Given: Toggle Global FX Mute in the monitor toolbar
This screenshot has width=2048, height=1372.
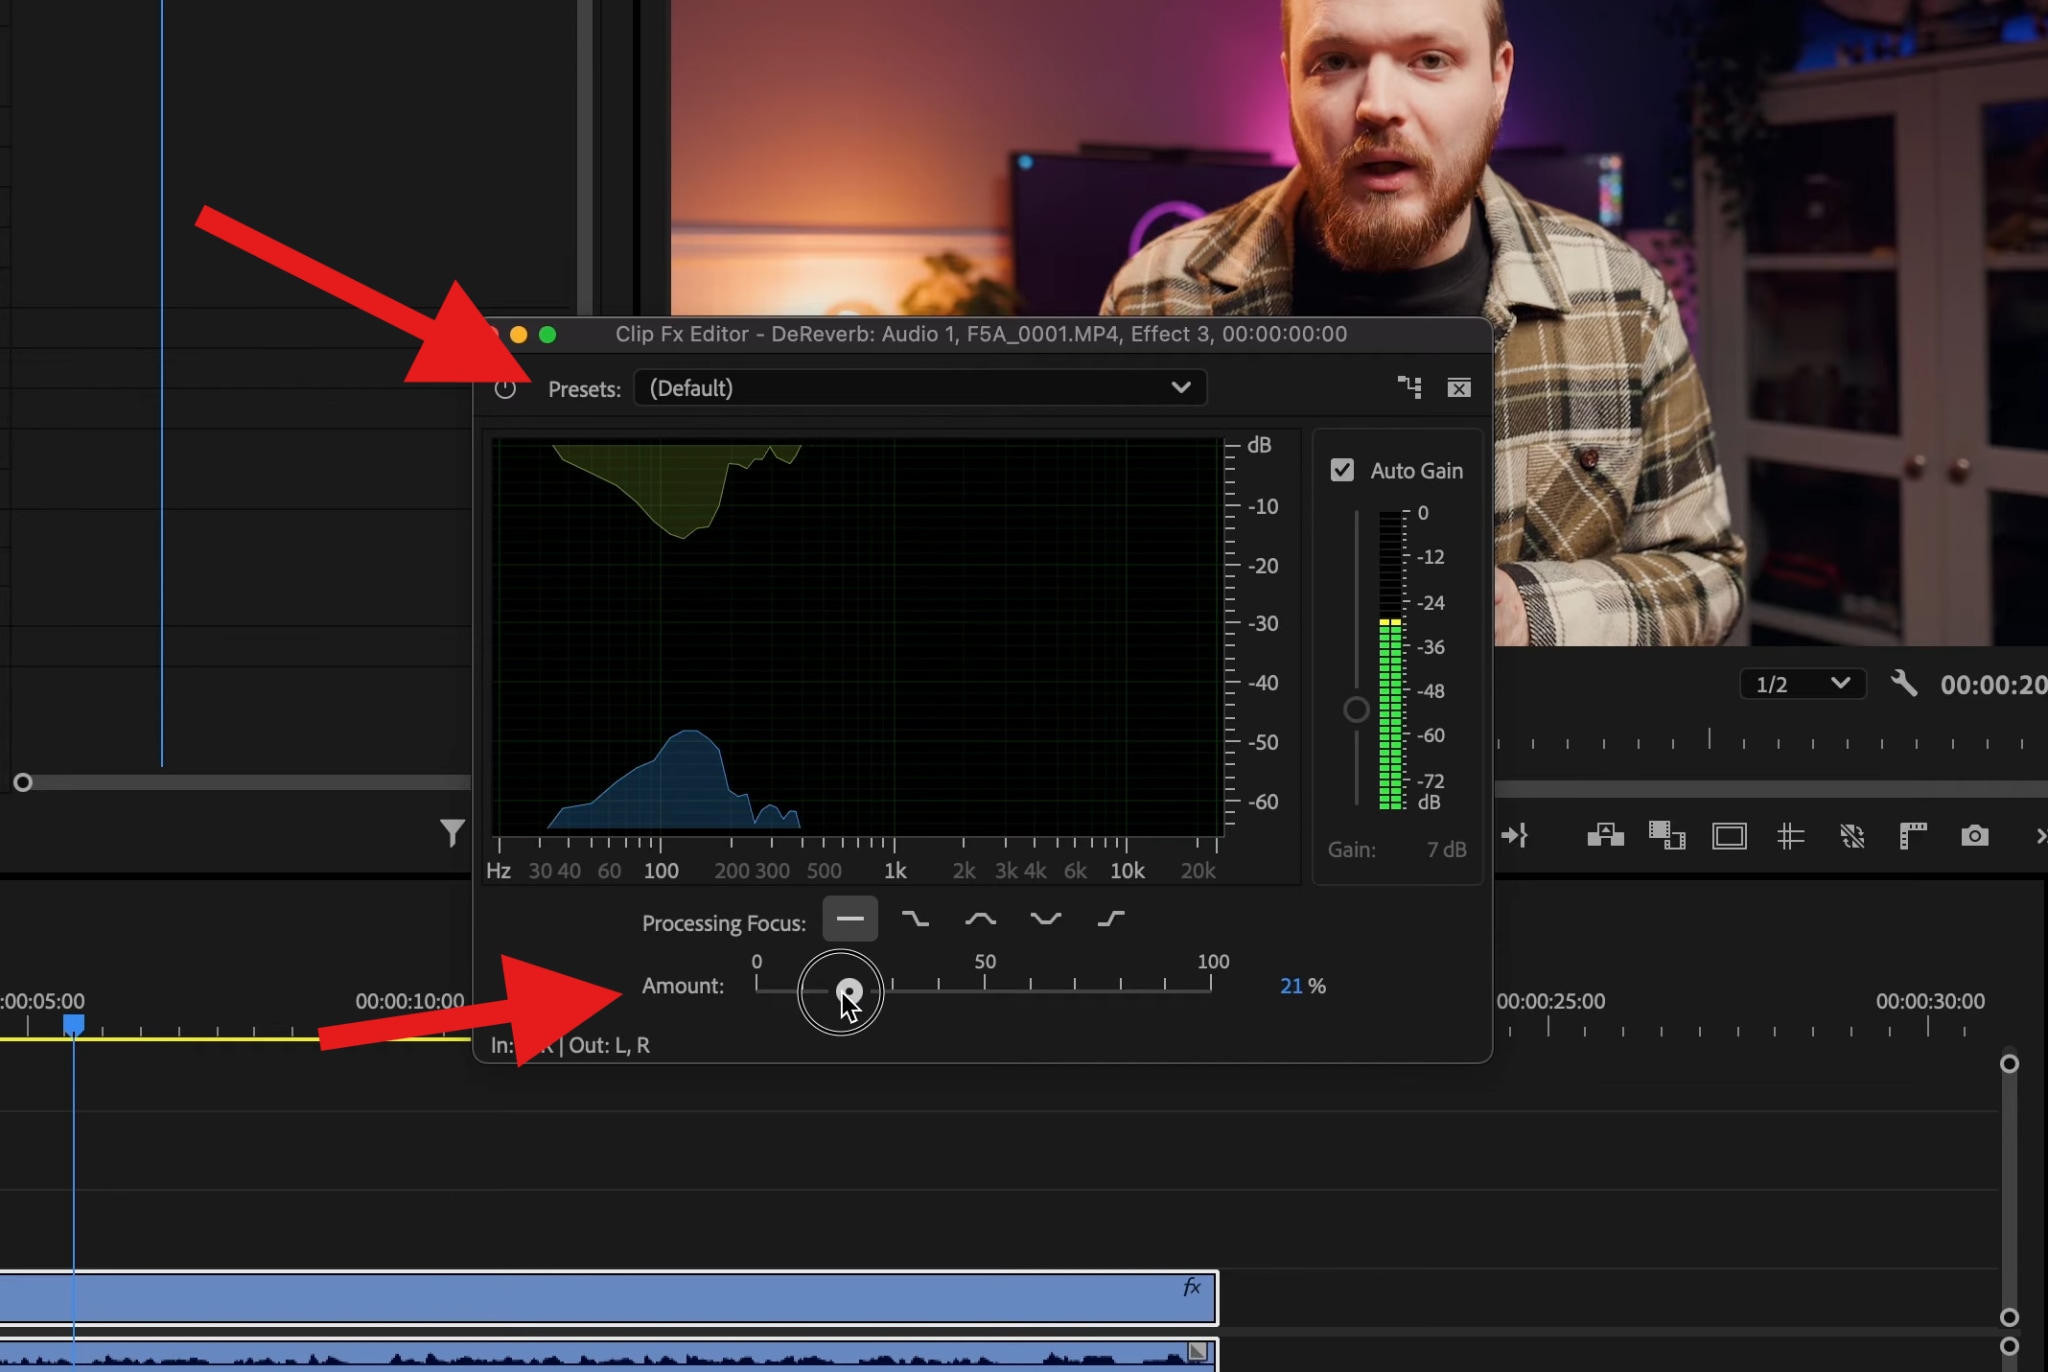Looking at the screenshot, I should coord(1853,836).
